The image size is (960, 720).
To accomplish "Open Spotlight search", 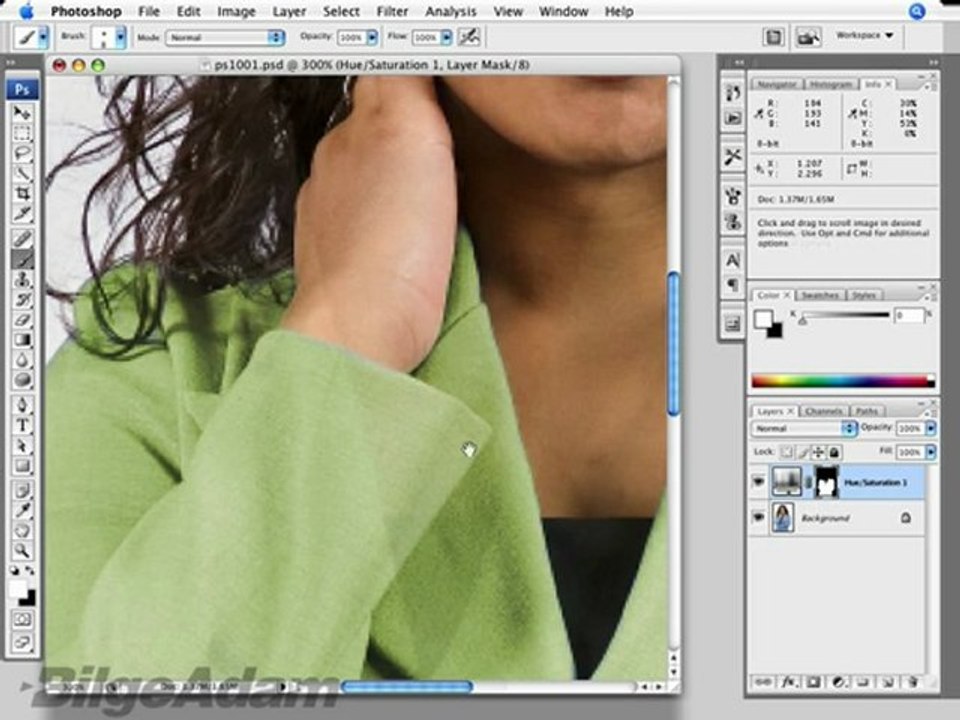I will click(x=916, y=11).
